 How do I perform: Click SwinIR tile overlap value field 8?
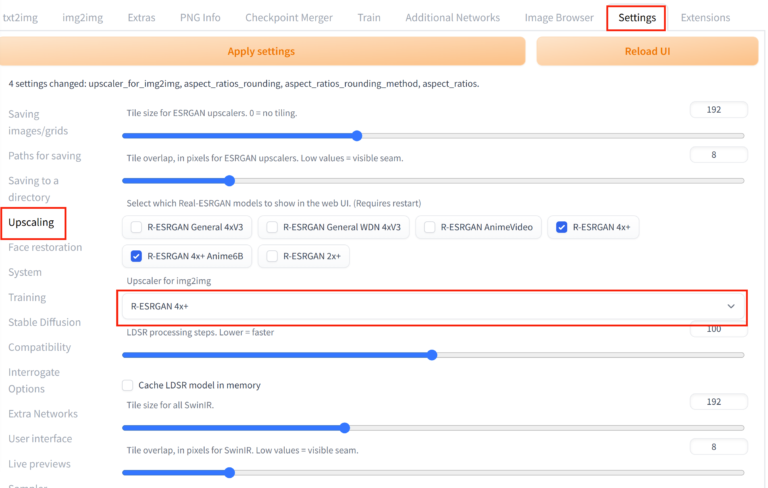pyautogui.click(x=719, y=447)
